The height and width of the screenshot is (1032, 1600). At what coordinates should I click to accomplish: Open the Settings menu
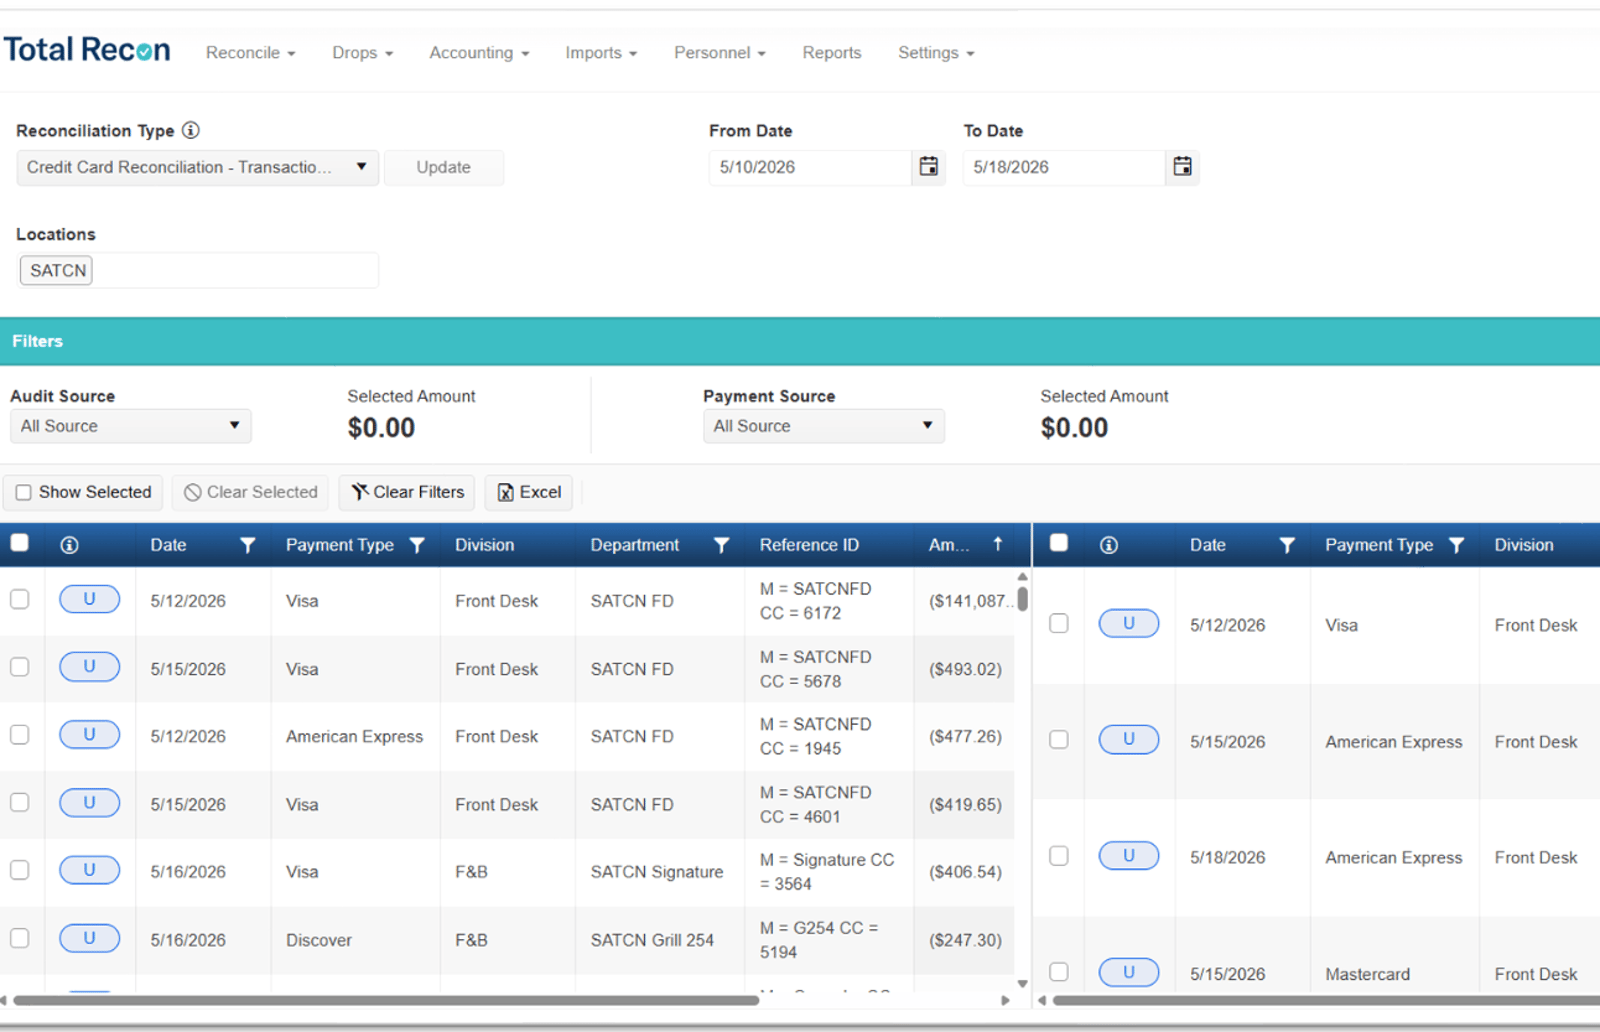coord(935,53)
